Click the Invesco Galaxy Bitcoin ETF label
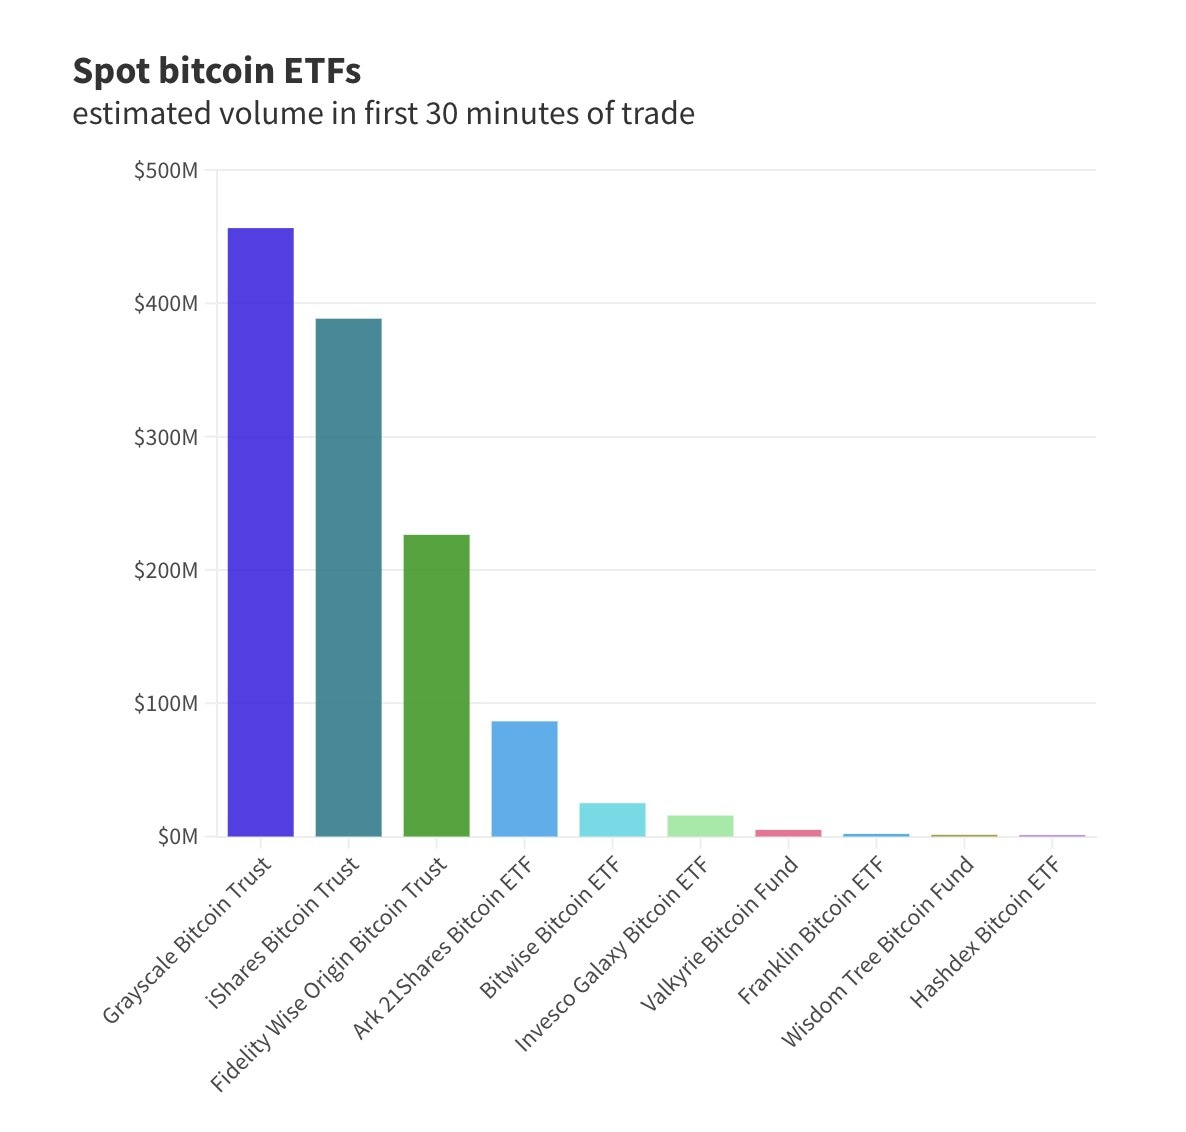This screenshot has width=1186, height=1132. point(612,954)
